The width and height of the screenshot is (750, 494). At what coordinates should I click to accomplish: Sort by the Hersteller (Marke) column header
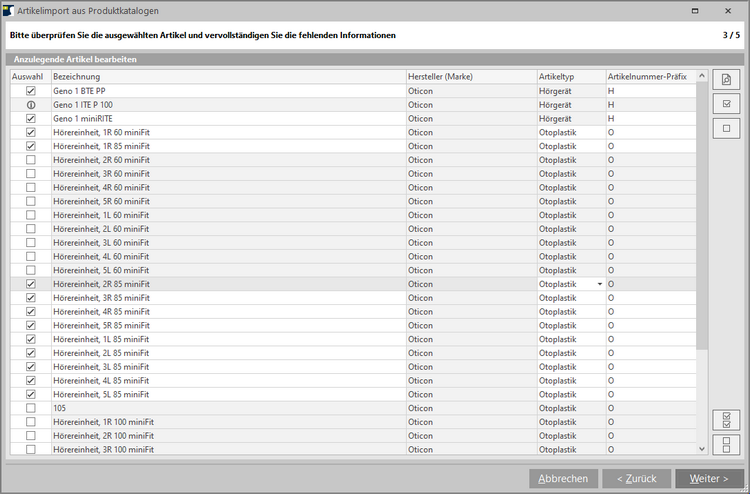[472, 77]
